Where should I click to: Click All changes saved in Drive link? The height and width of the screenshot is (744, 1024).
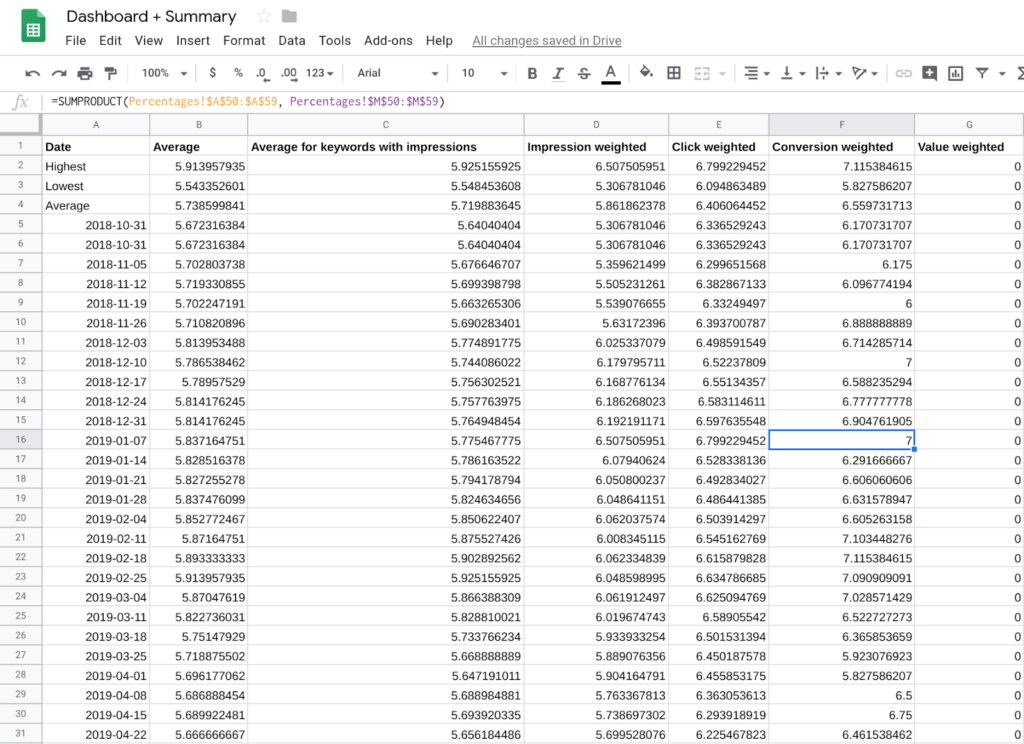click(x=547, y=40)
